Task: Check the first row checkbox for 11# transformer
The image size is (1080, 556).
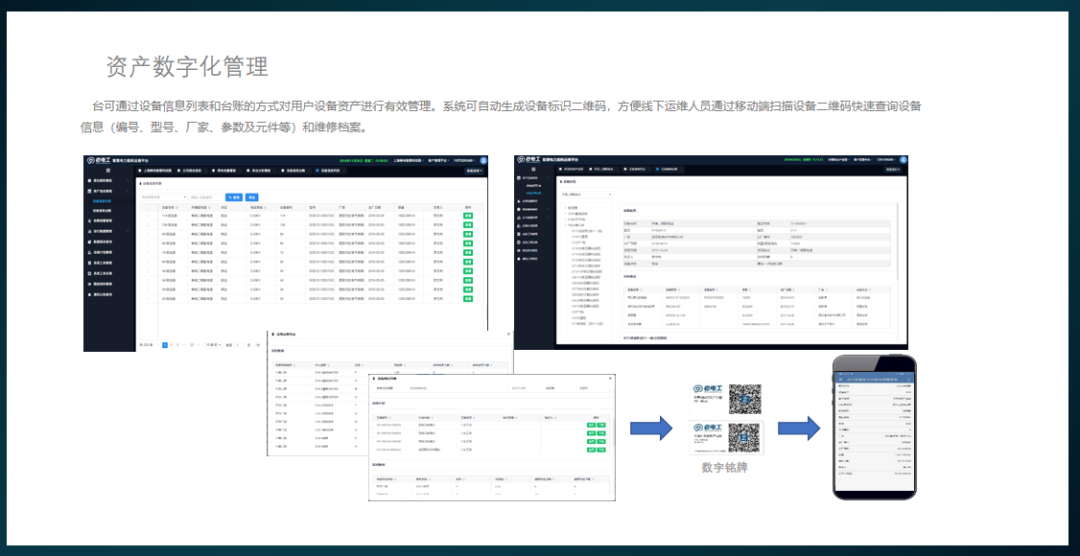Action: click(146, 216)
